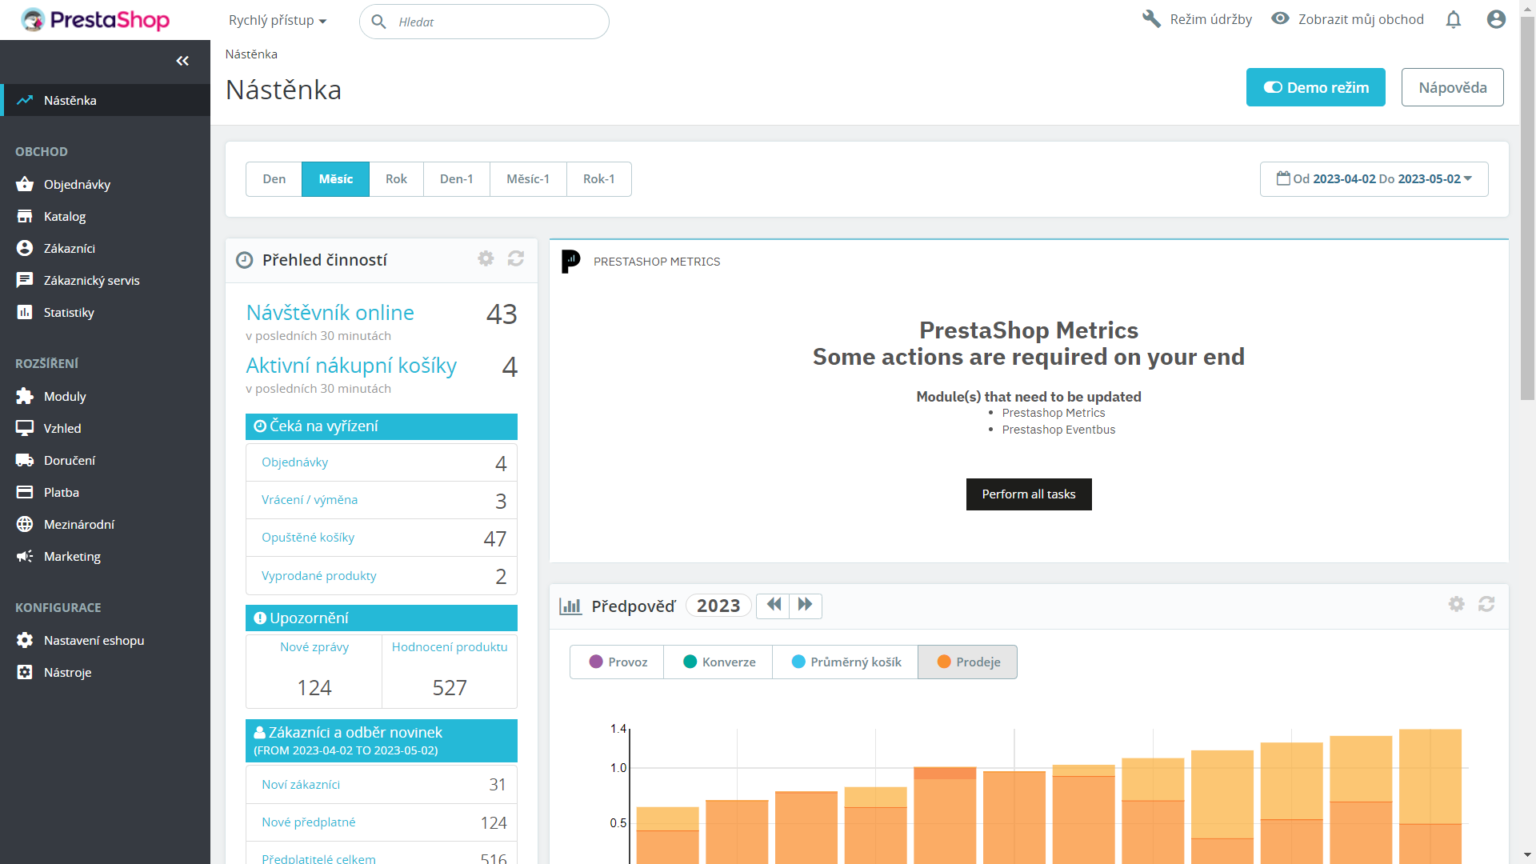Click the Nápověda button
The width and height of the screenshot is (1536, 864).
click(1453, 87)
